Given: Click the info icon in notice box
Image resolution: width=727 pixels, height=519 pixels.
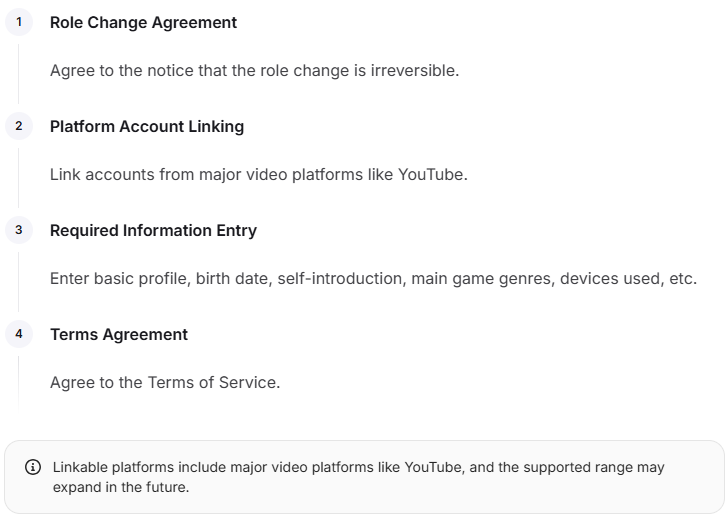Looking at the screenshot, I should click(x=32, y=467).
